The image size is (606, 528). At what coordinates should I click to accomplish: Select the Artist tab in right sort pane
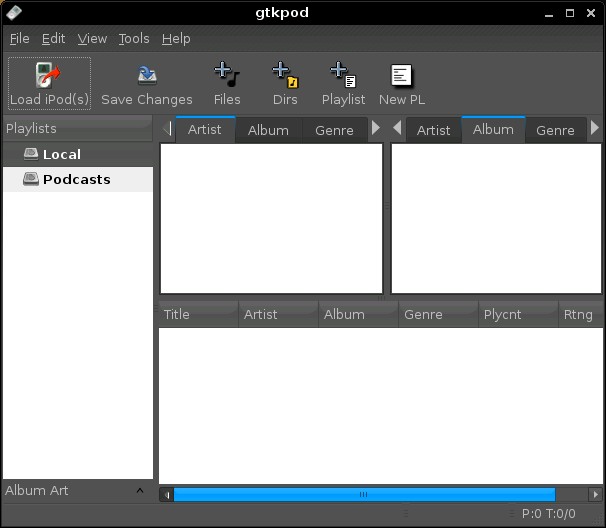pyautogui.click(x=434, y=130)
